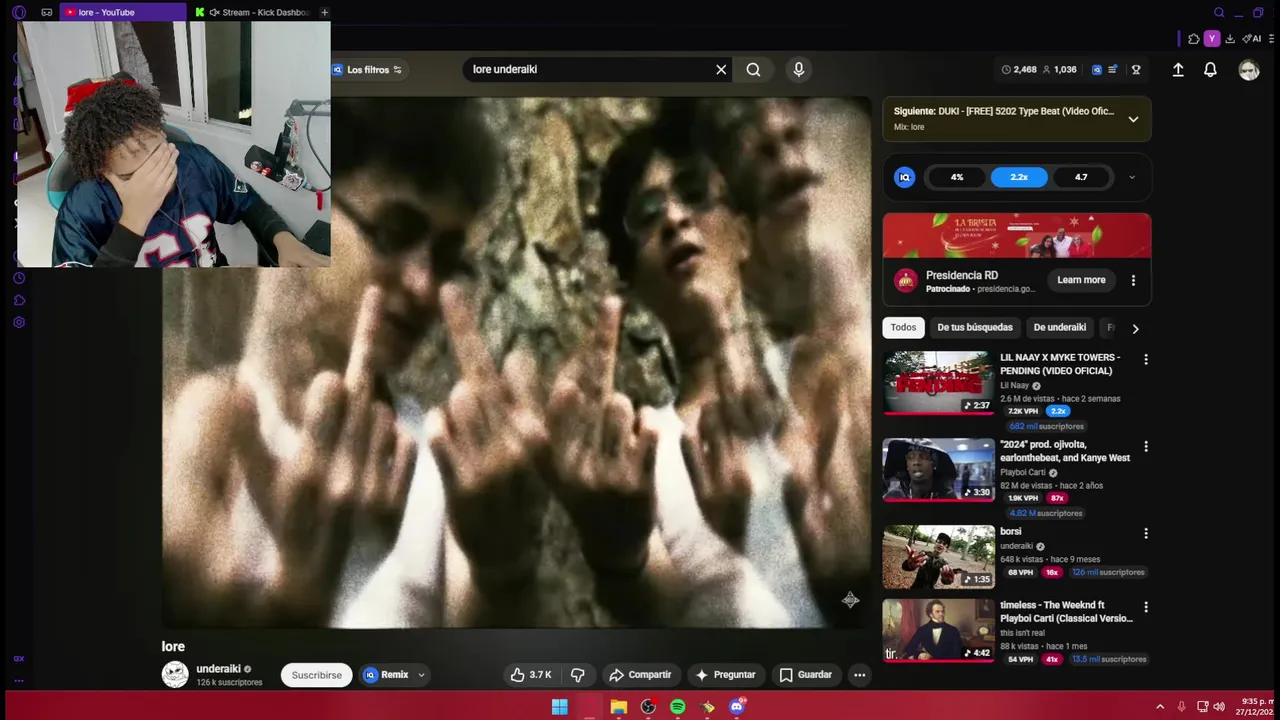Open the volume control in the tray
This screenshot has height=720, width=1280.
[1219, 707]
